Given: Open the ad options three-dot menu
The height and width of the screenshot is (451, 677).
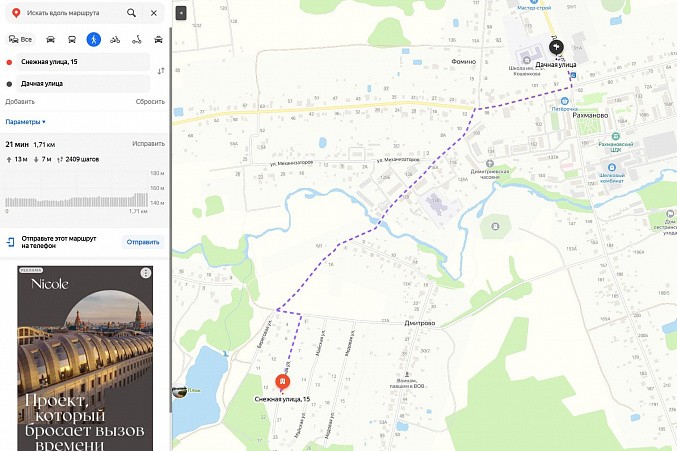Looking at the screenshot, I should point(146,273).
